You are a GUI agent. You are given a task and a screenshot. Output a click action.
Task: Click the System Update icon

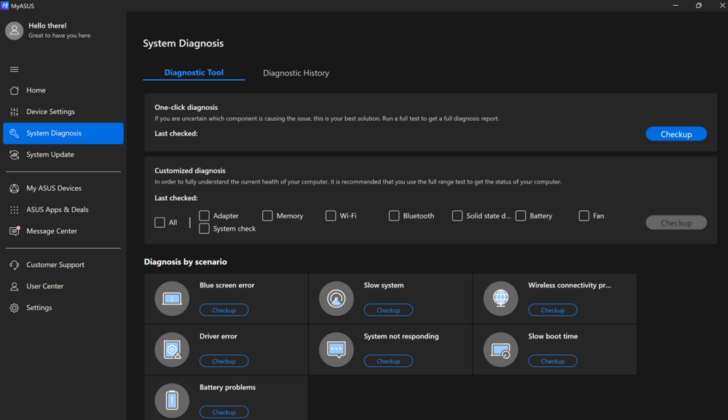pos(14,155)
